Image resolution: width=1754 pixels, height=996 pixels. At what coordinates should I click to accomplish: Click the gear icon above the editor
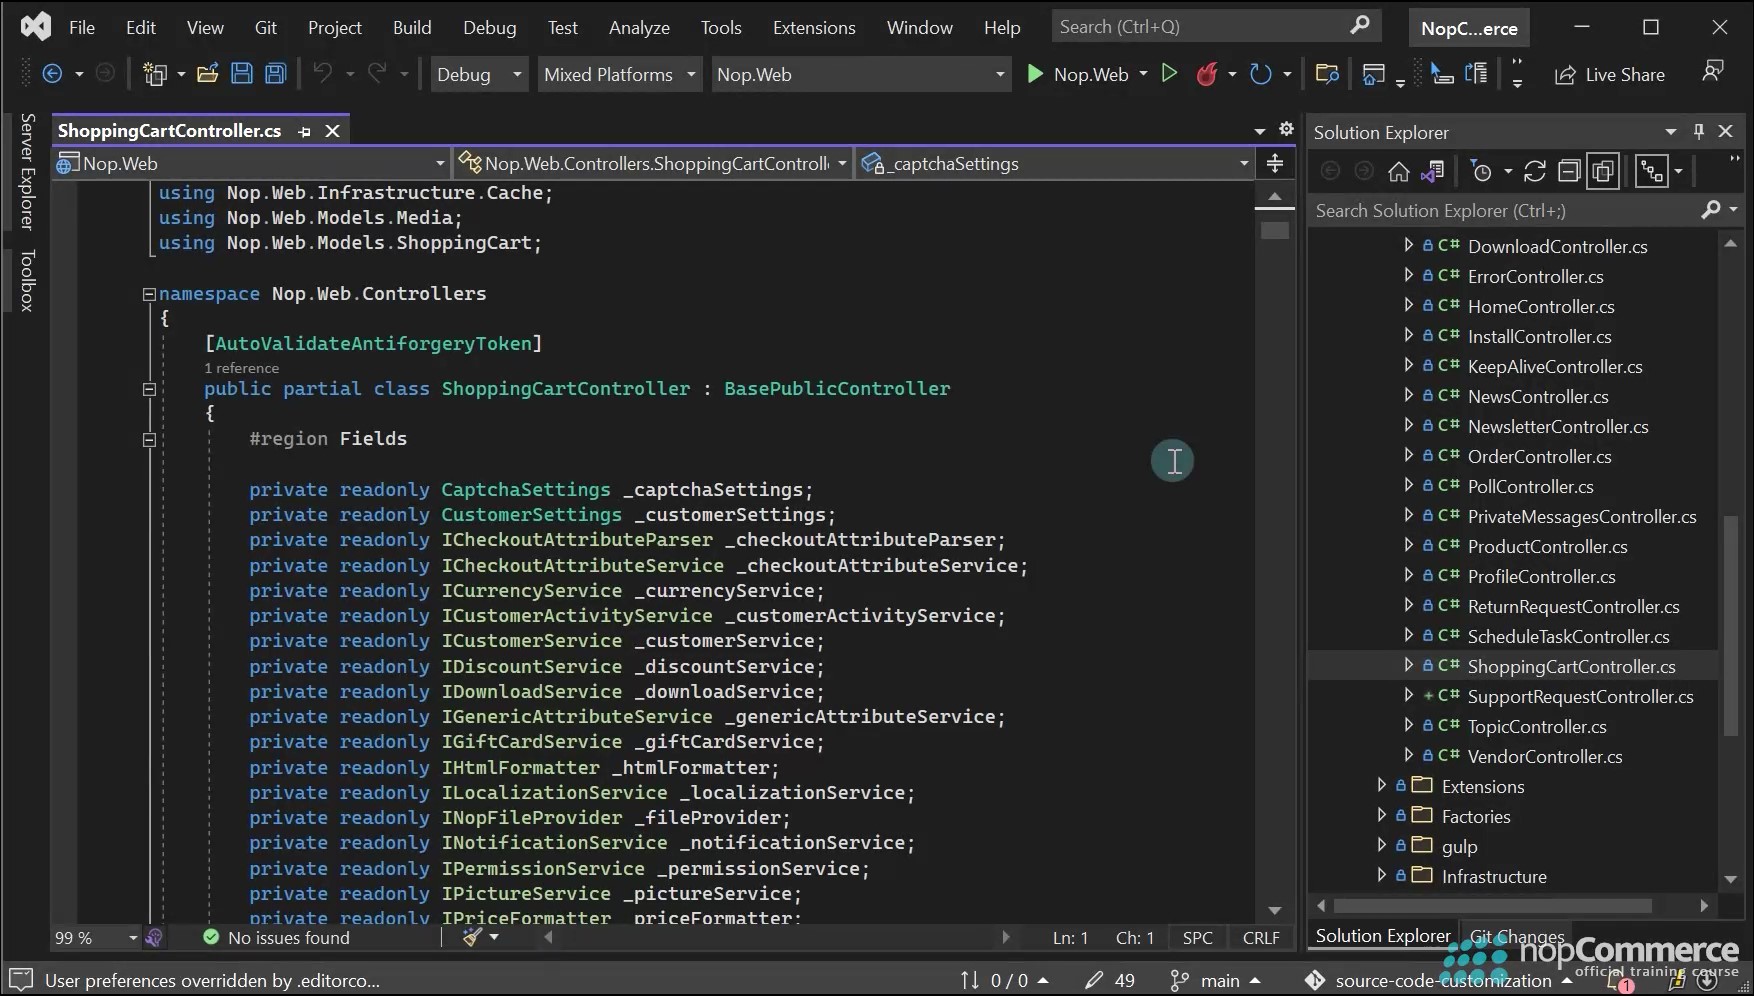click(1286, 129)
